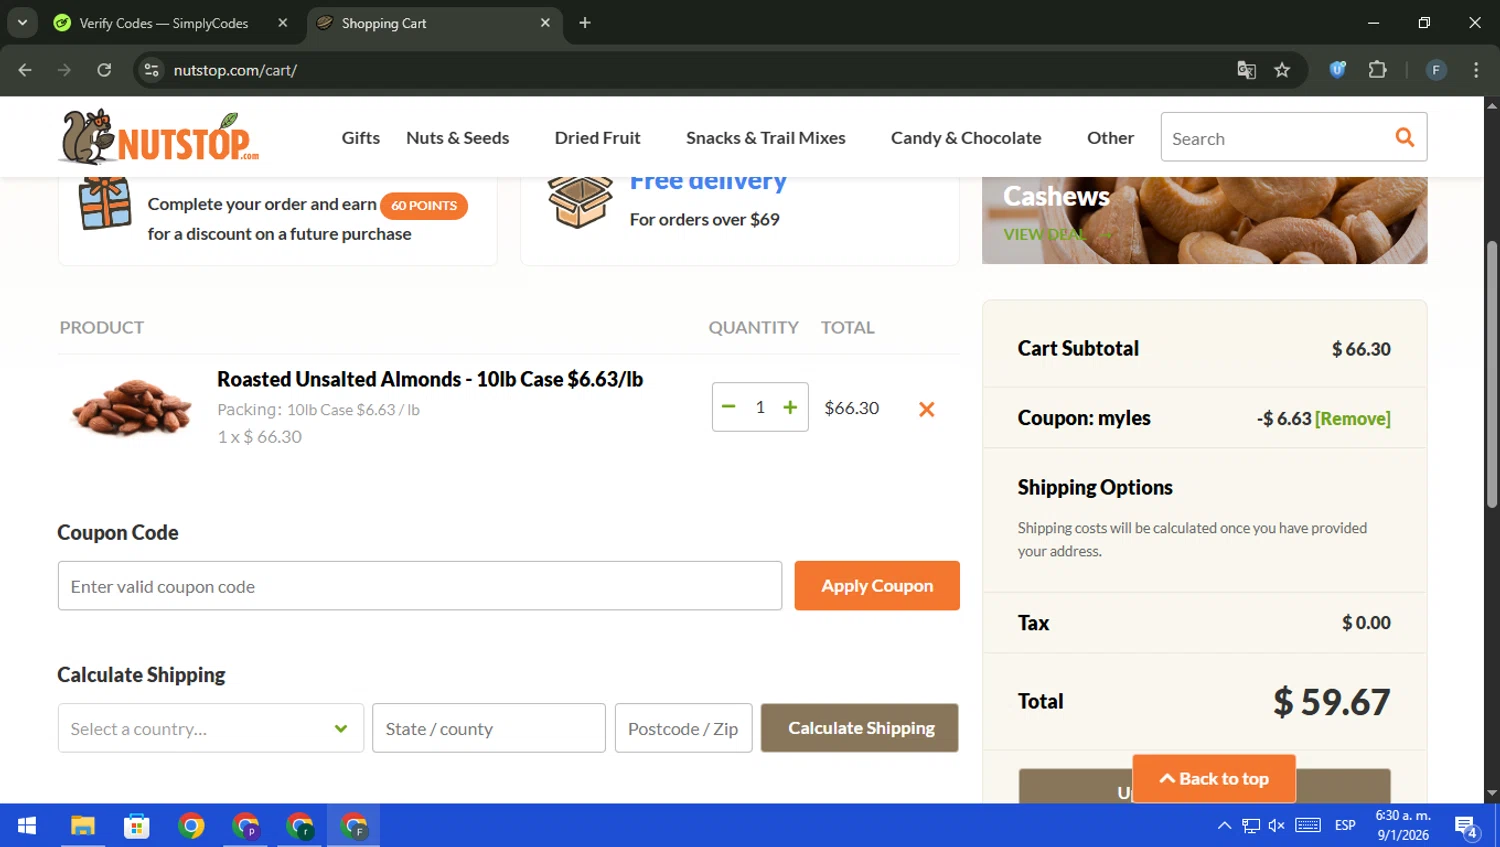Remove almonds with the orange X
The width and height of the screenshot is (1500, 847).
(927, 409)
